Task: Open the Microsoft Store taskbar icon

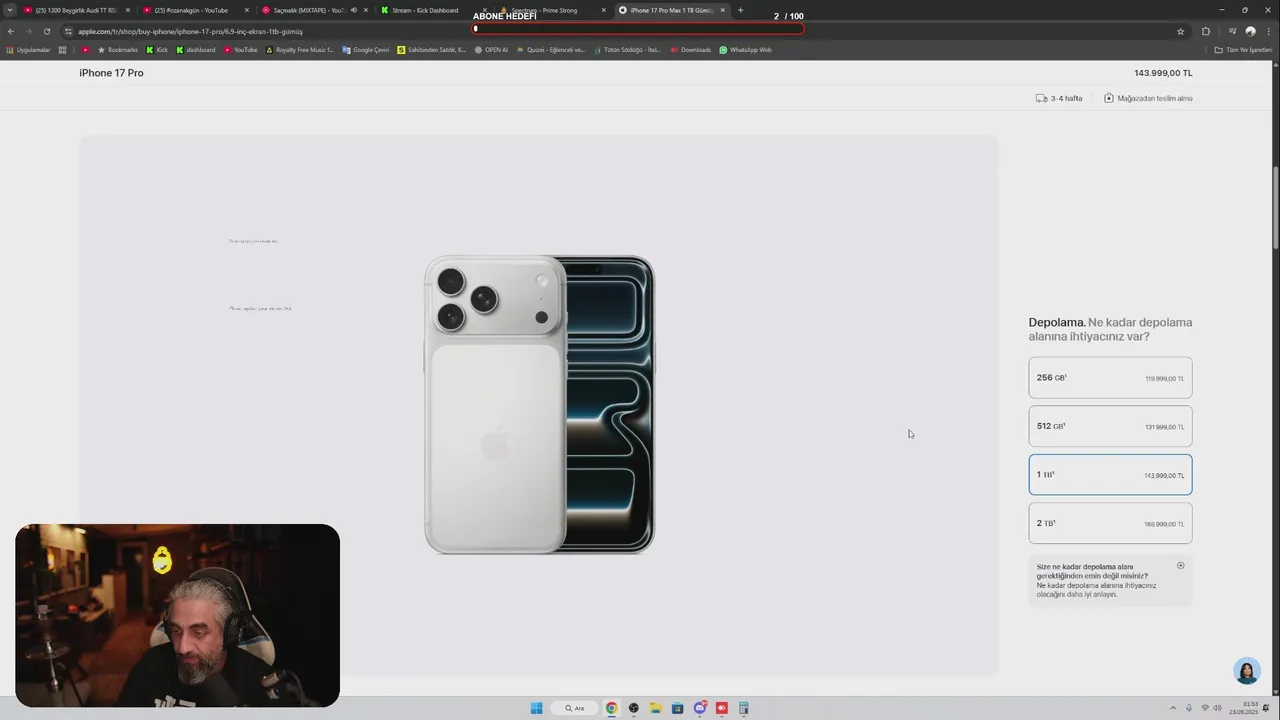Action: (677, 708)
